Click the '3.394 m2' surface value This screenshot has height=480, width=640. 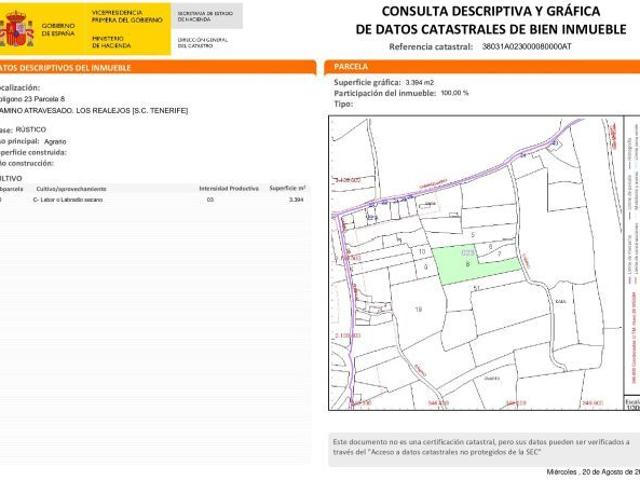420,82
